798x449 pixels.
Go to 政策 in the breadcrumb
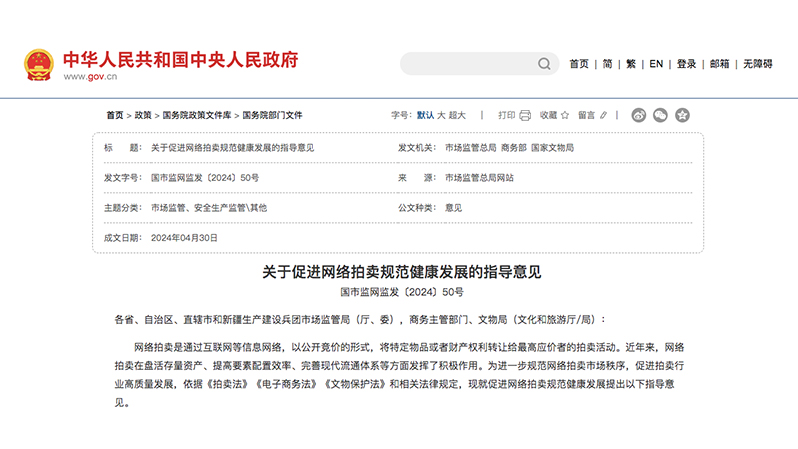pyautogui.click(x=143, y=115)
